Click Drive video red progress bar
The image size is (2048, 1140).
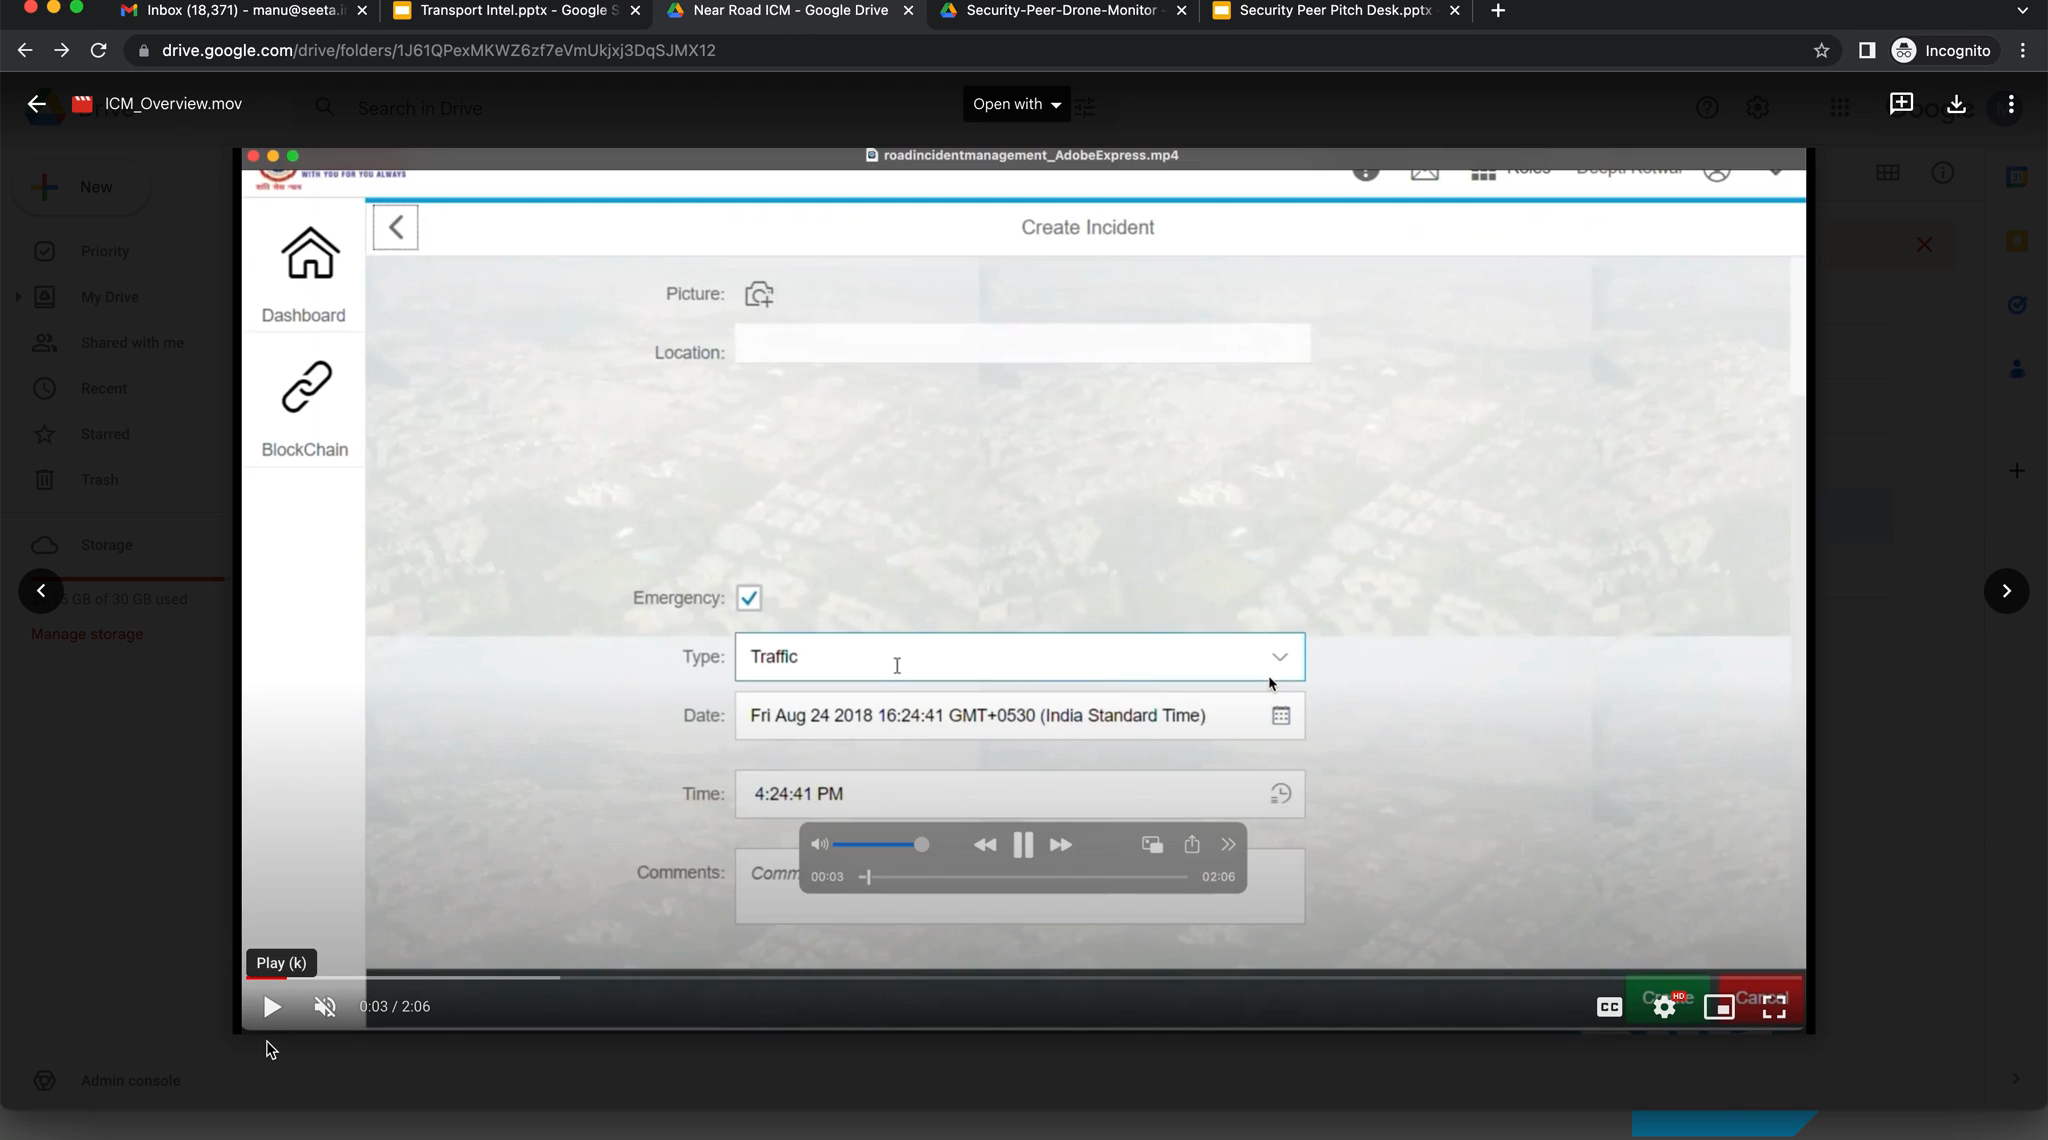(x=266, y=977)
